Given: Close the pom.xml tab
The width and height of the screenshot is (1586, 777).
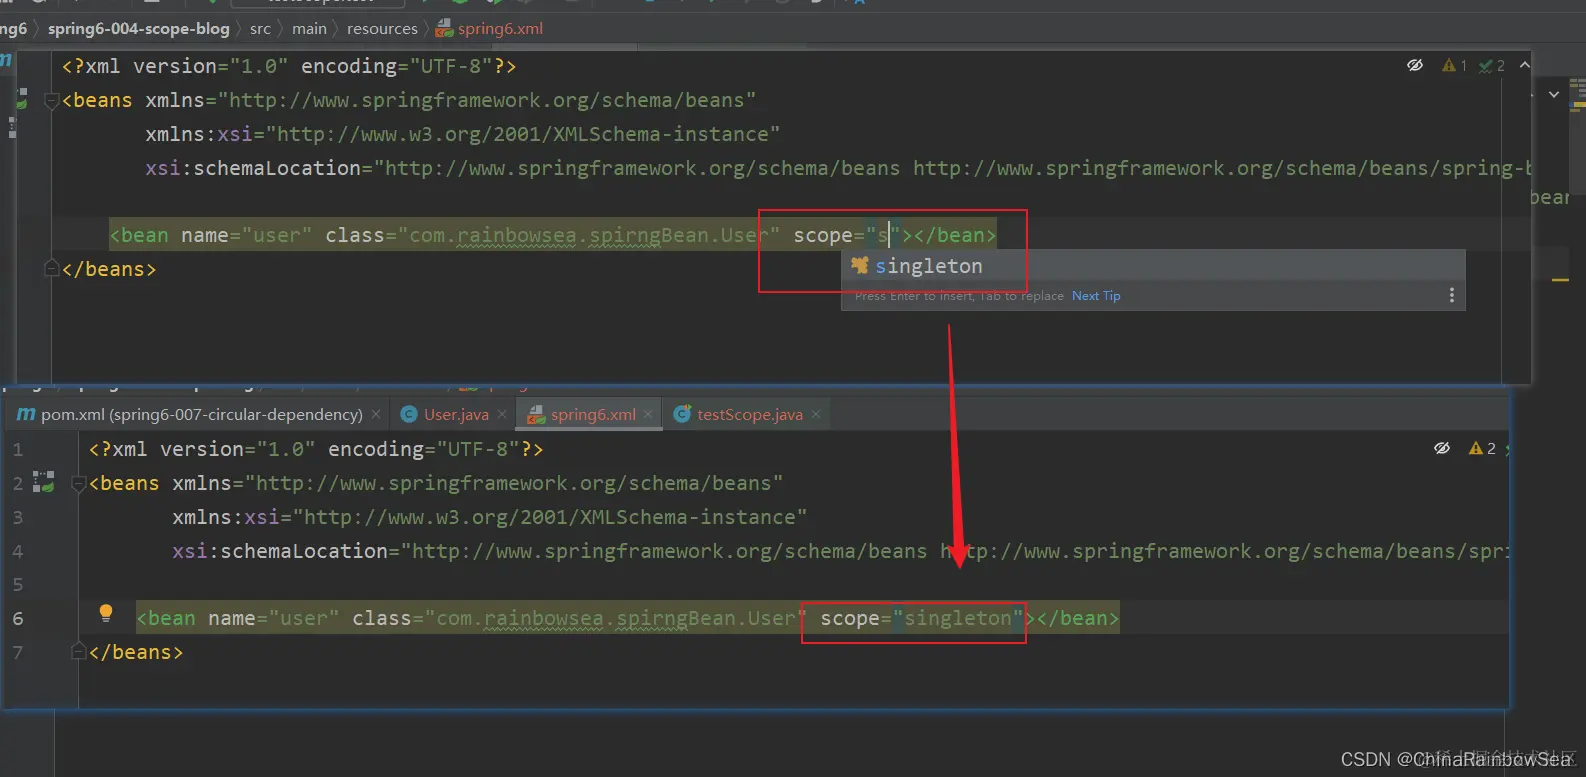Looking at the screenshot, I should pyautogui.click(x=376, y=414).
